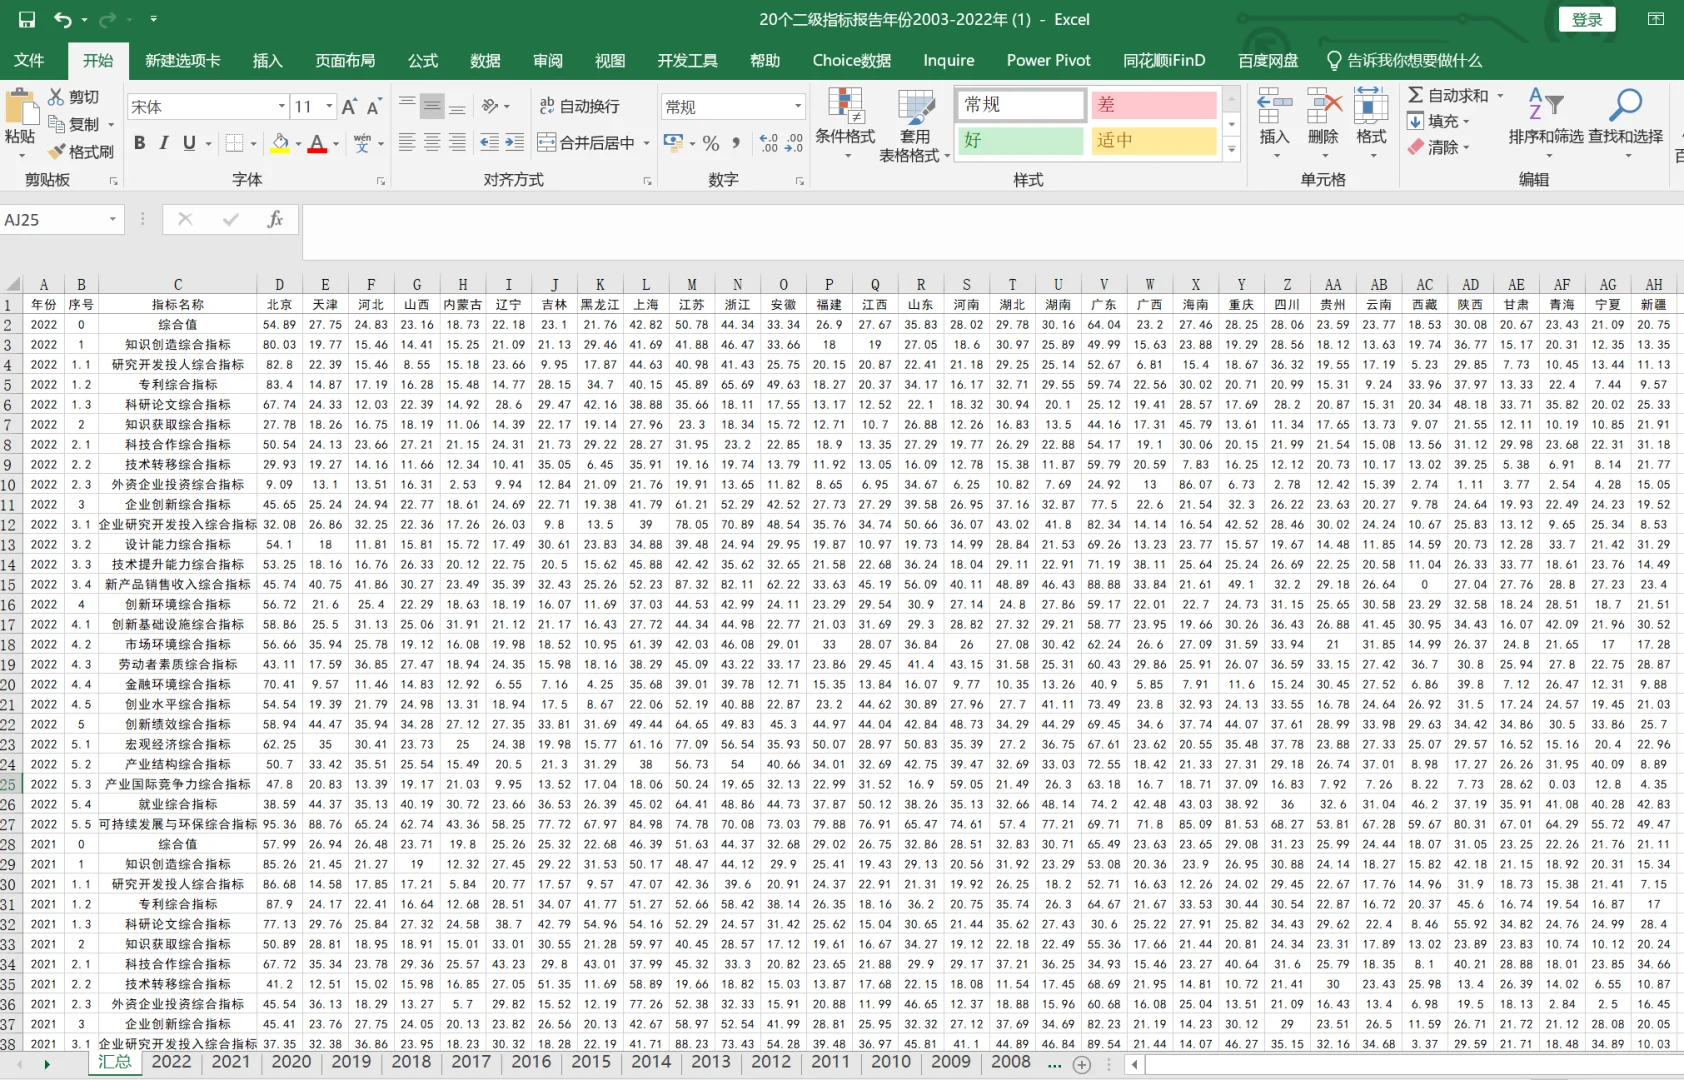This screenshot has height=1080, width=1684.
Task: Open the Data (数据) ribbon tab
Action: (x=485, y=60)
